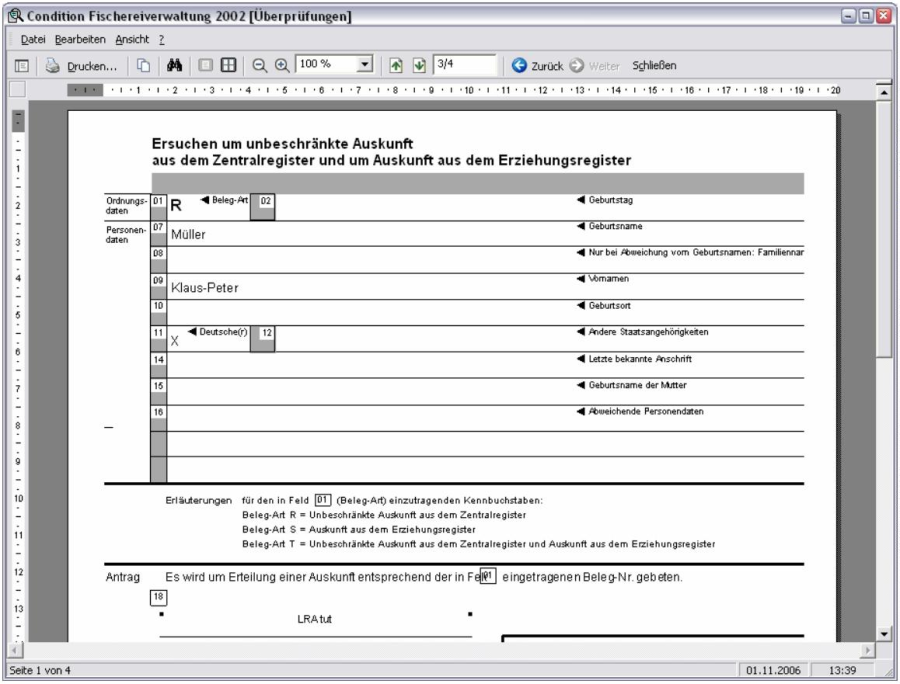
Task: Click the vertical scrollbar down arrow
Action: tap(883, 635)
